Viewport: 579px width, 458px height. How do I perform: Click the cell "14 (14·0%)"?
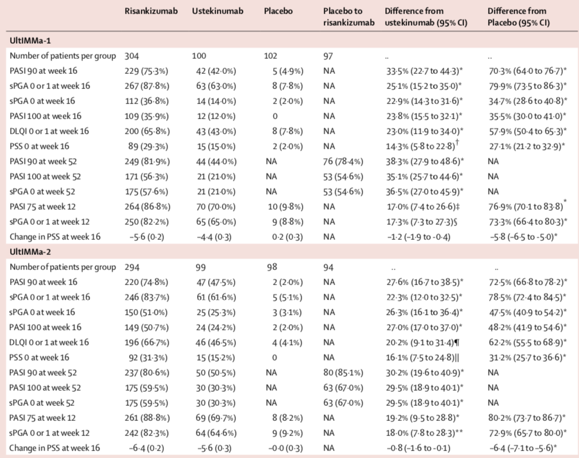tap(216, 101)
